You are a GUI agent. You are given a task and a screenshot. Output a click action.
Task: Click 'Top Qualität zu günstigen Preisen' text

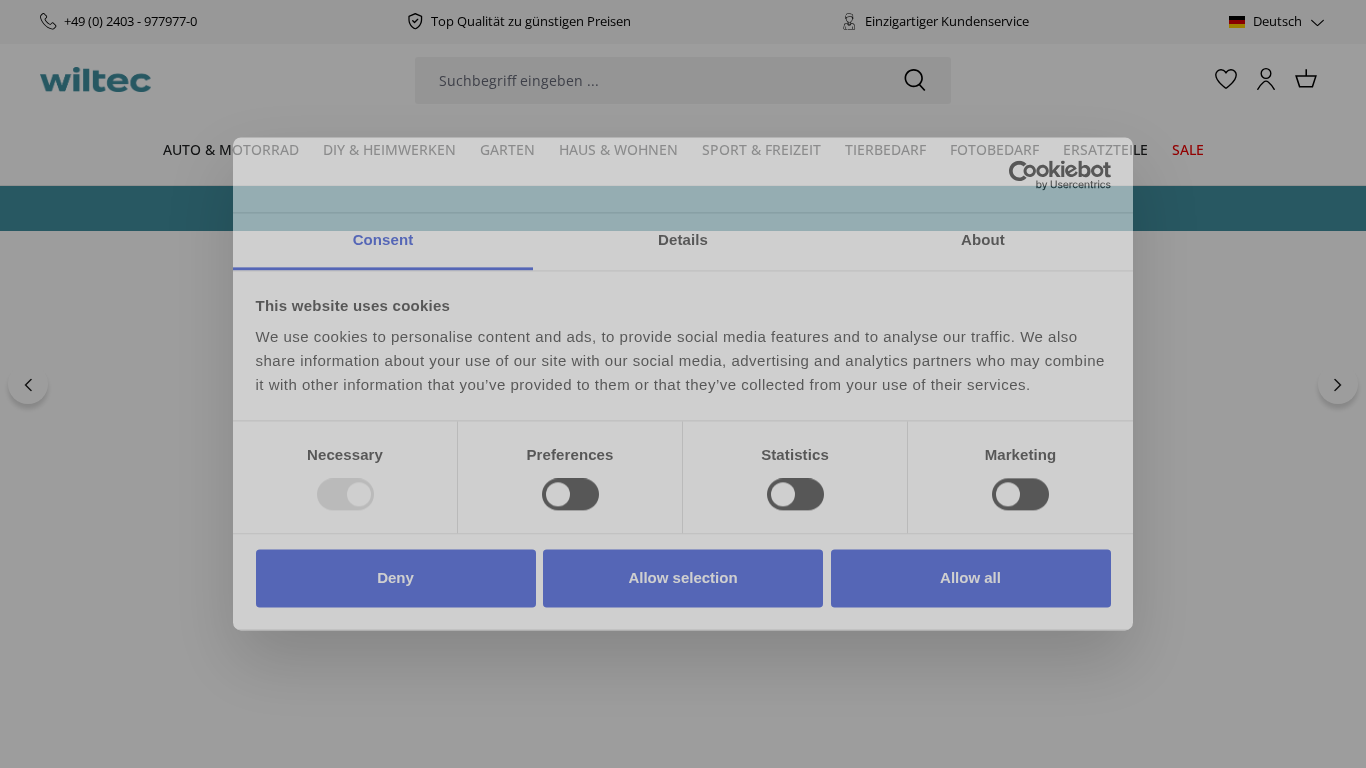tap(531, 21)
